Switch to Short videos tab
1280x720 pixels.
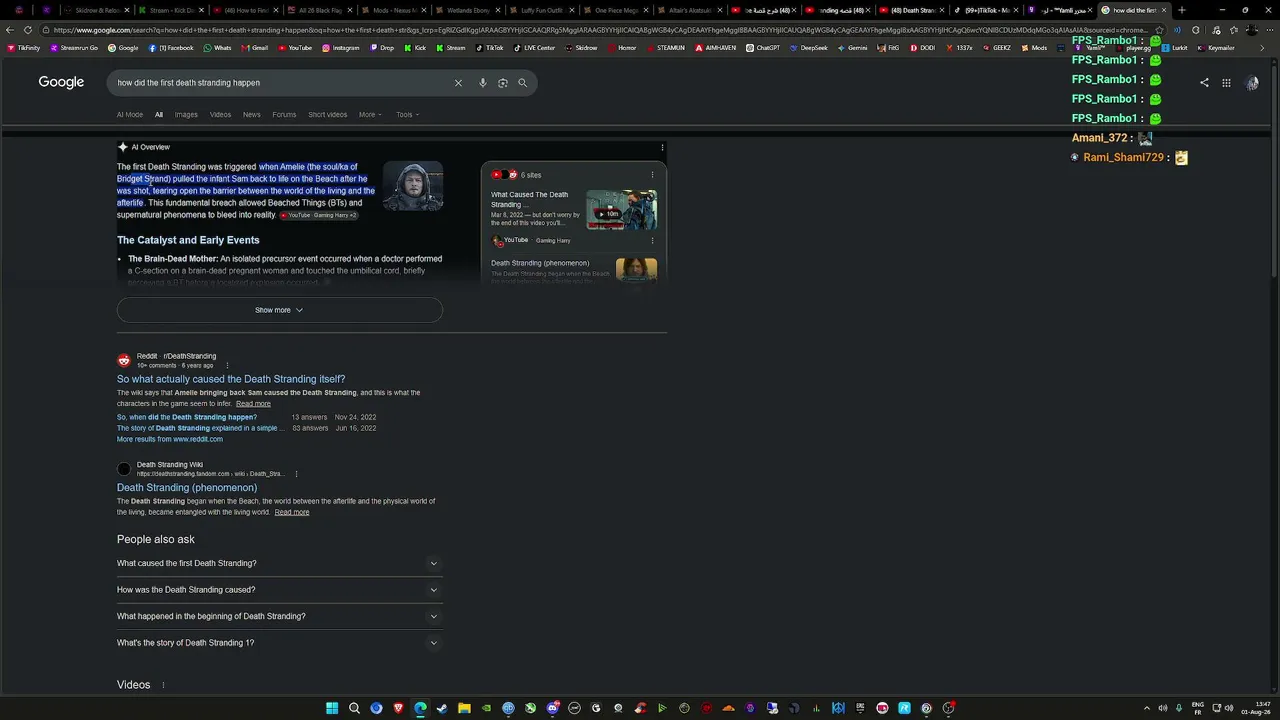coord(328,114)
